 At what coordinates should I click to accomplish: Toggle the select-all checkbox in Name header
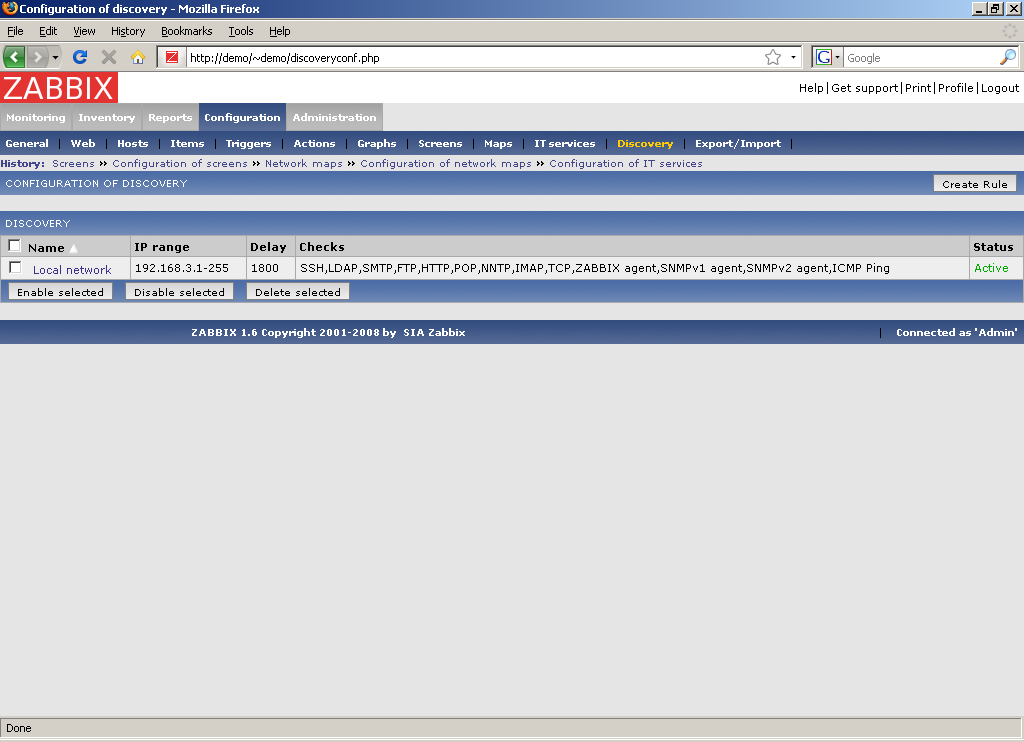14,246
